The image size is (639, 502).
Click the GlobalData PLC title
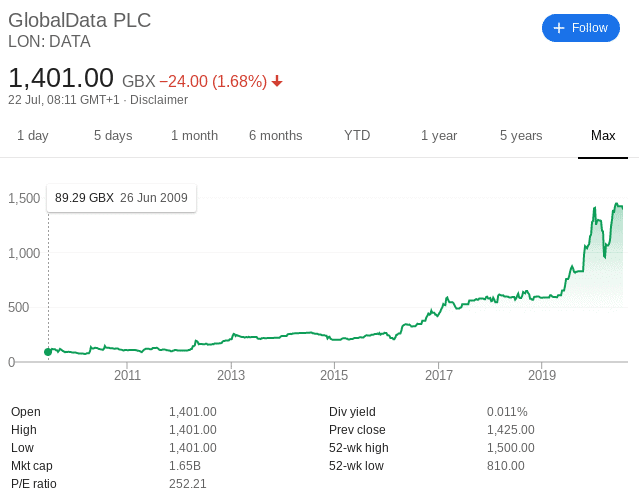(79, 20)
